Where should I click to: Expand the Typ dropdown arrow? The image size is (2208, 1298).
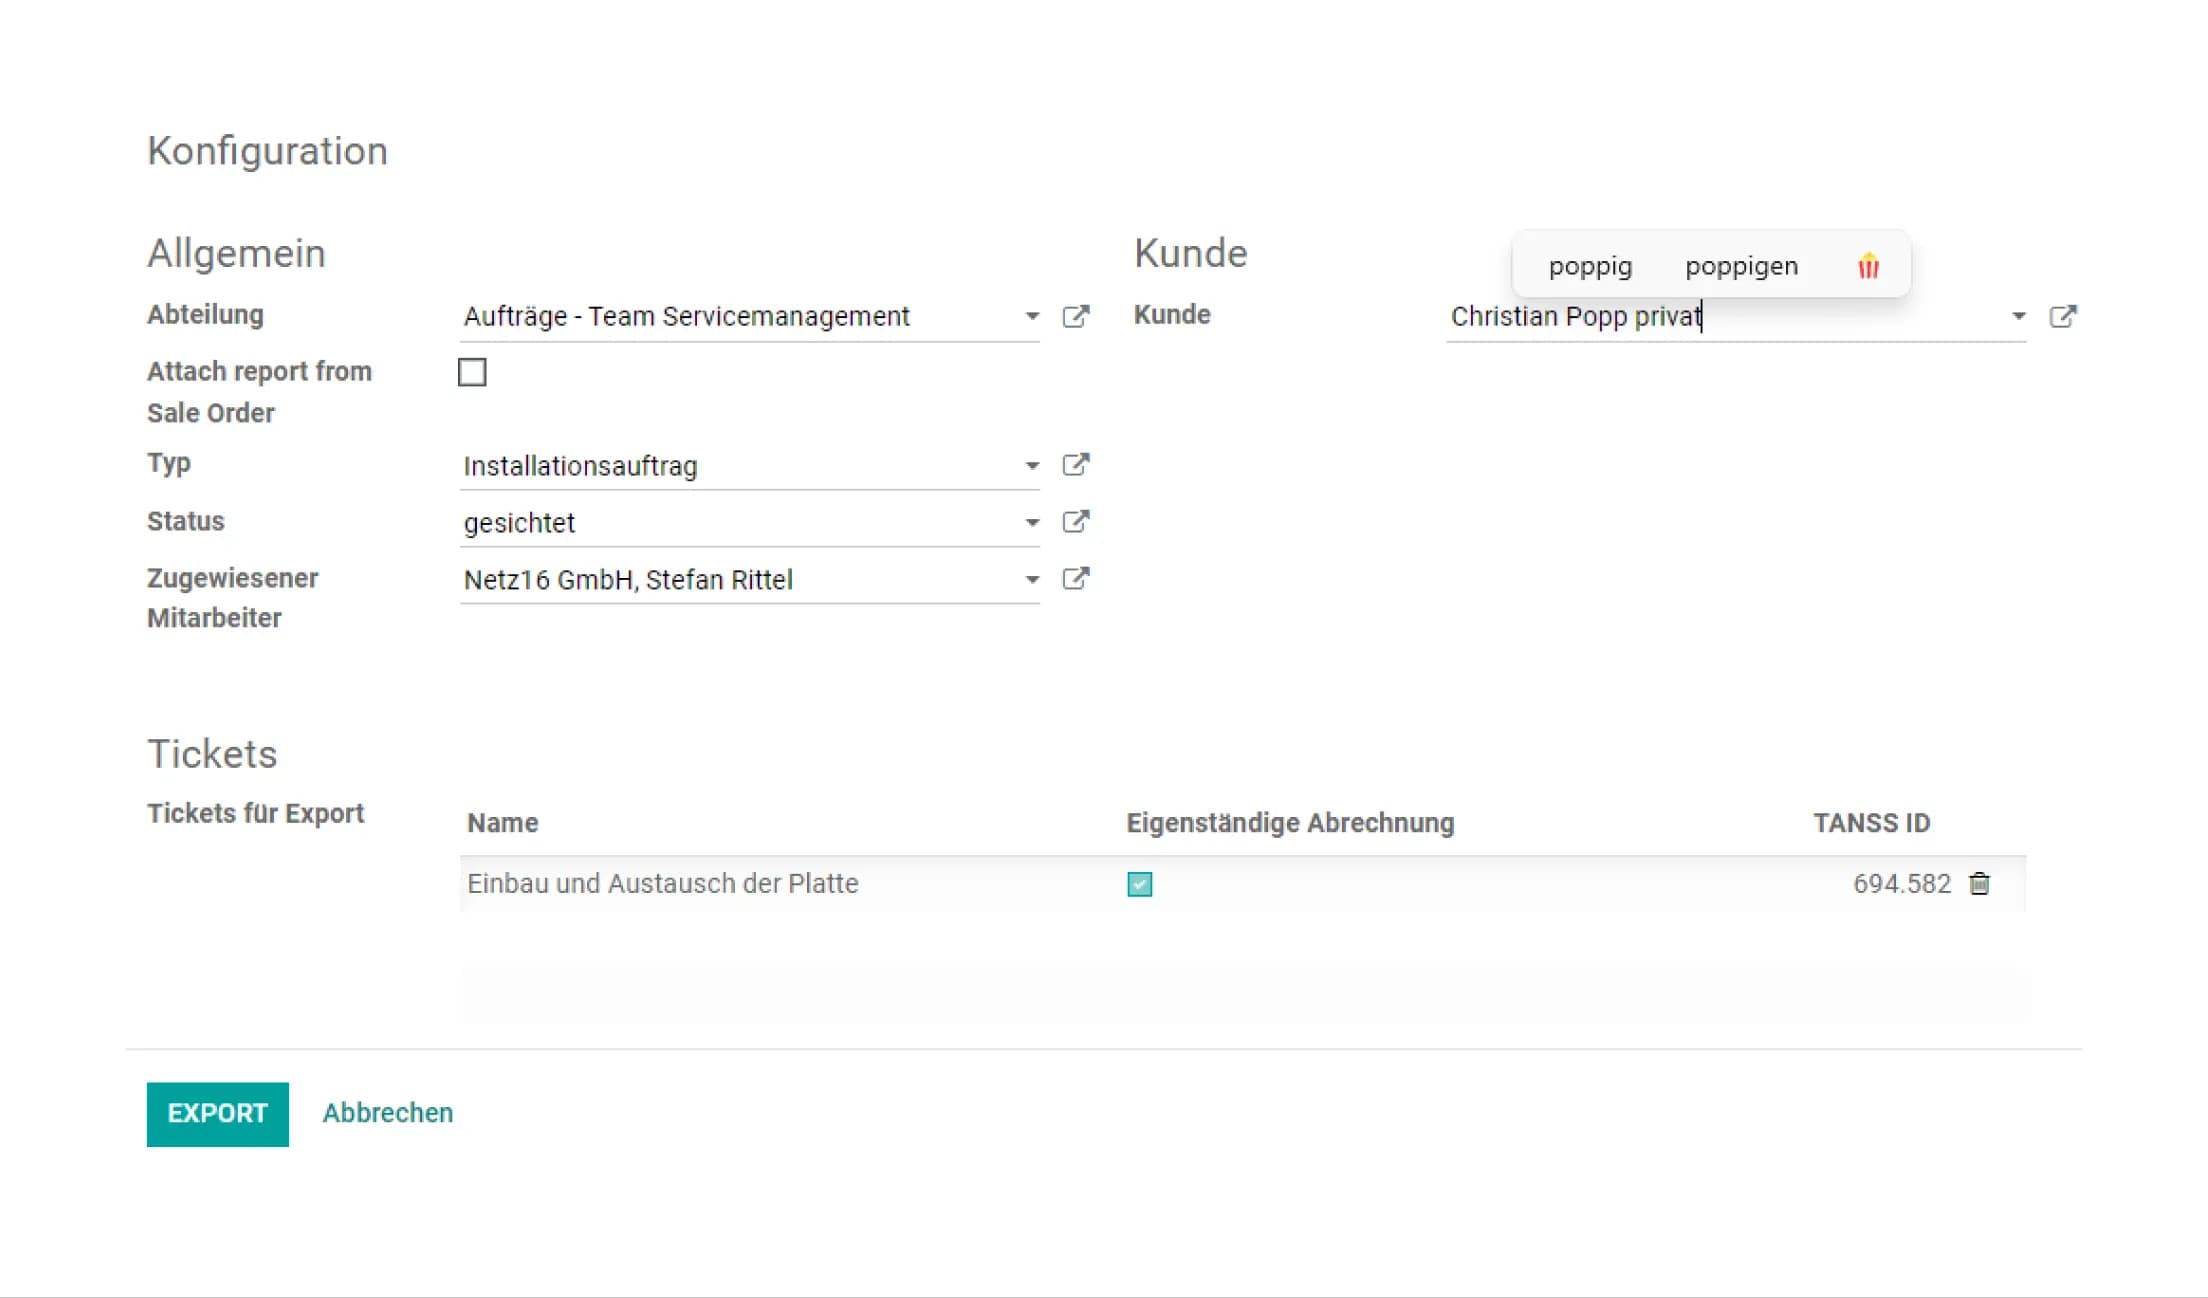[x=1032, y=466]
